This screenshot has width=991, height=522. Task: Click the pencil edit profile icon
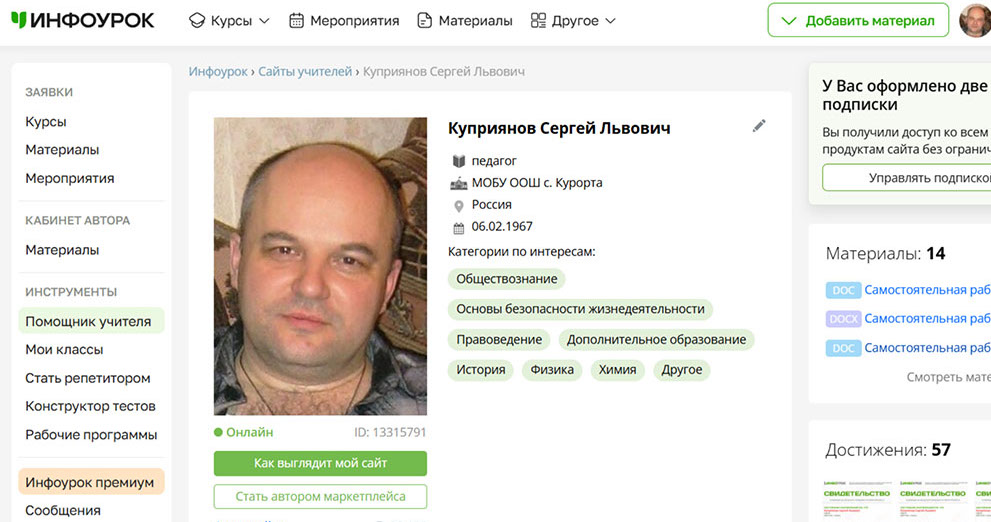pyautogui.click(x=758, y=126)
